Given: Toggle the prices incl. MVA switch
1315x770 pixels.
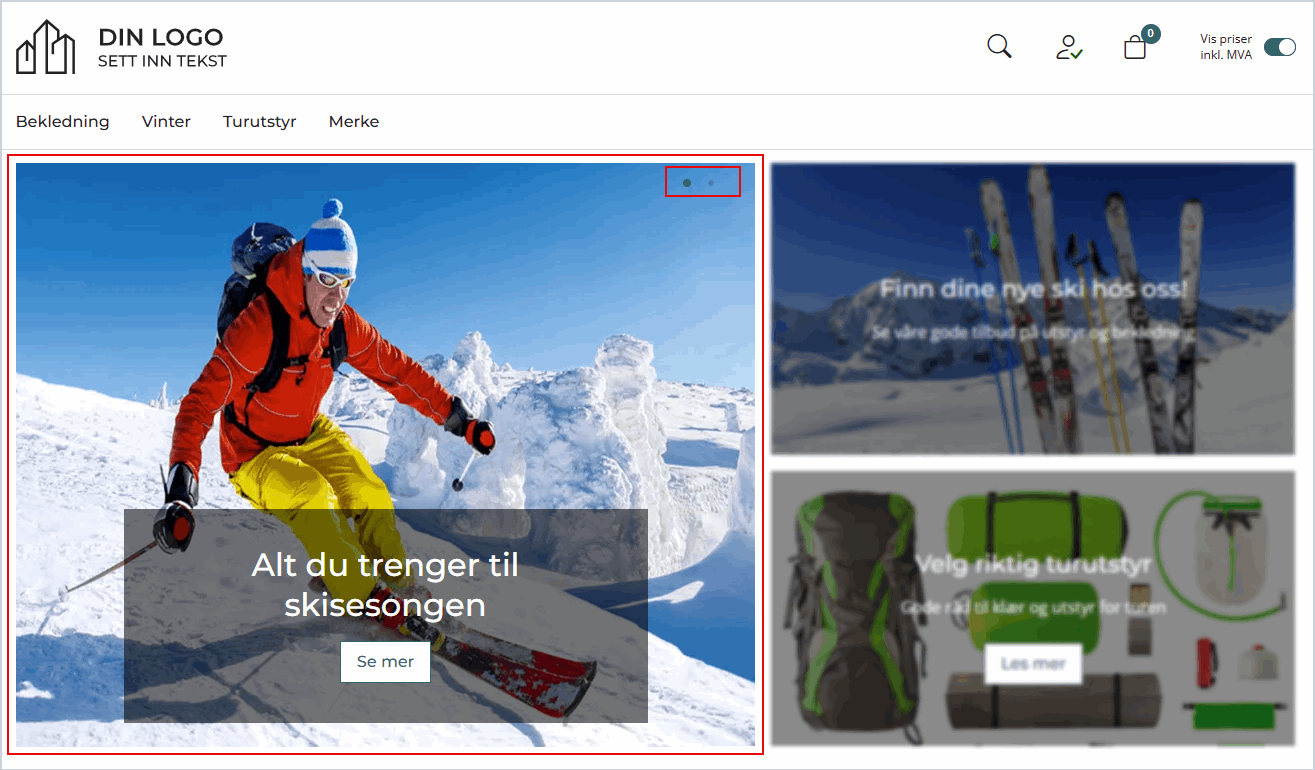Looking at the screenshot, I should click(x=1279, y=47).
